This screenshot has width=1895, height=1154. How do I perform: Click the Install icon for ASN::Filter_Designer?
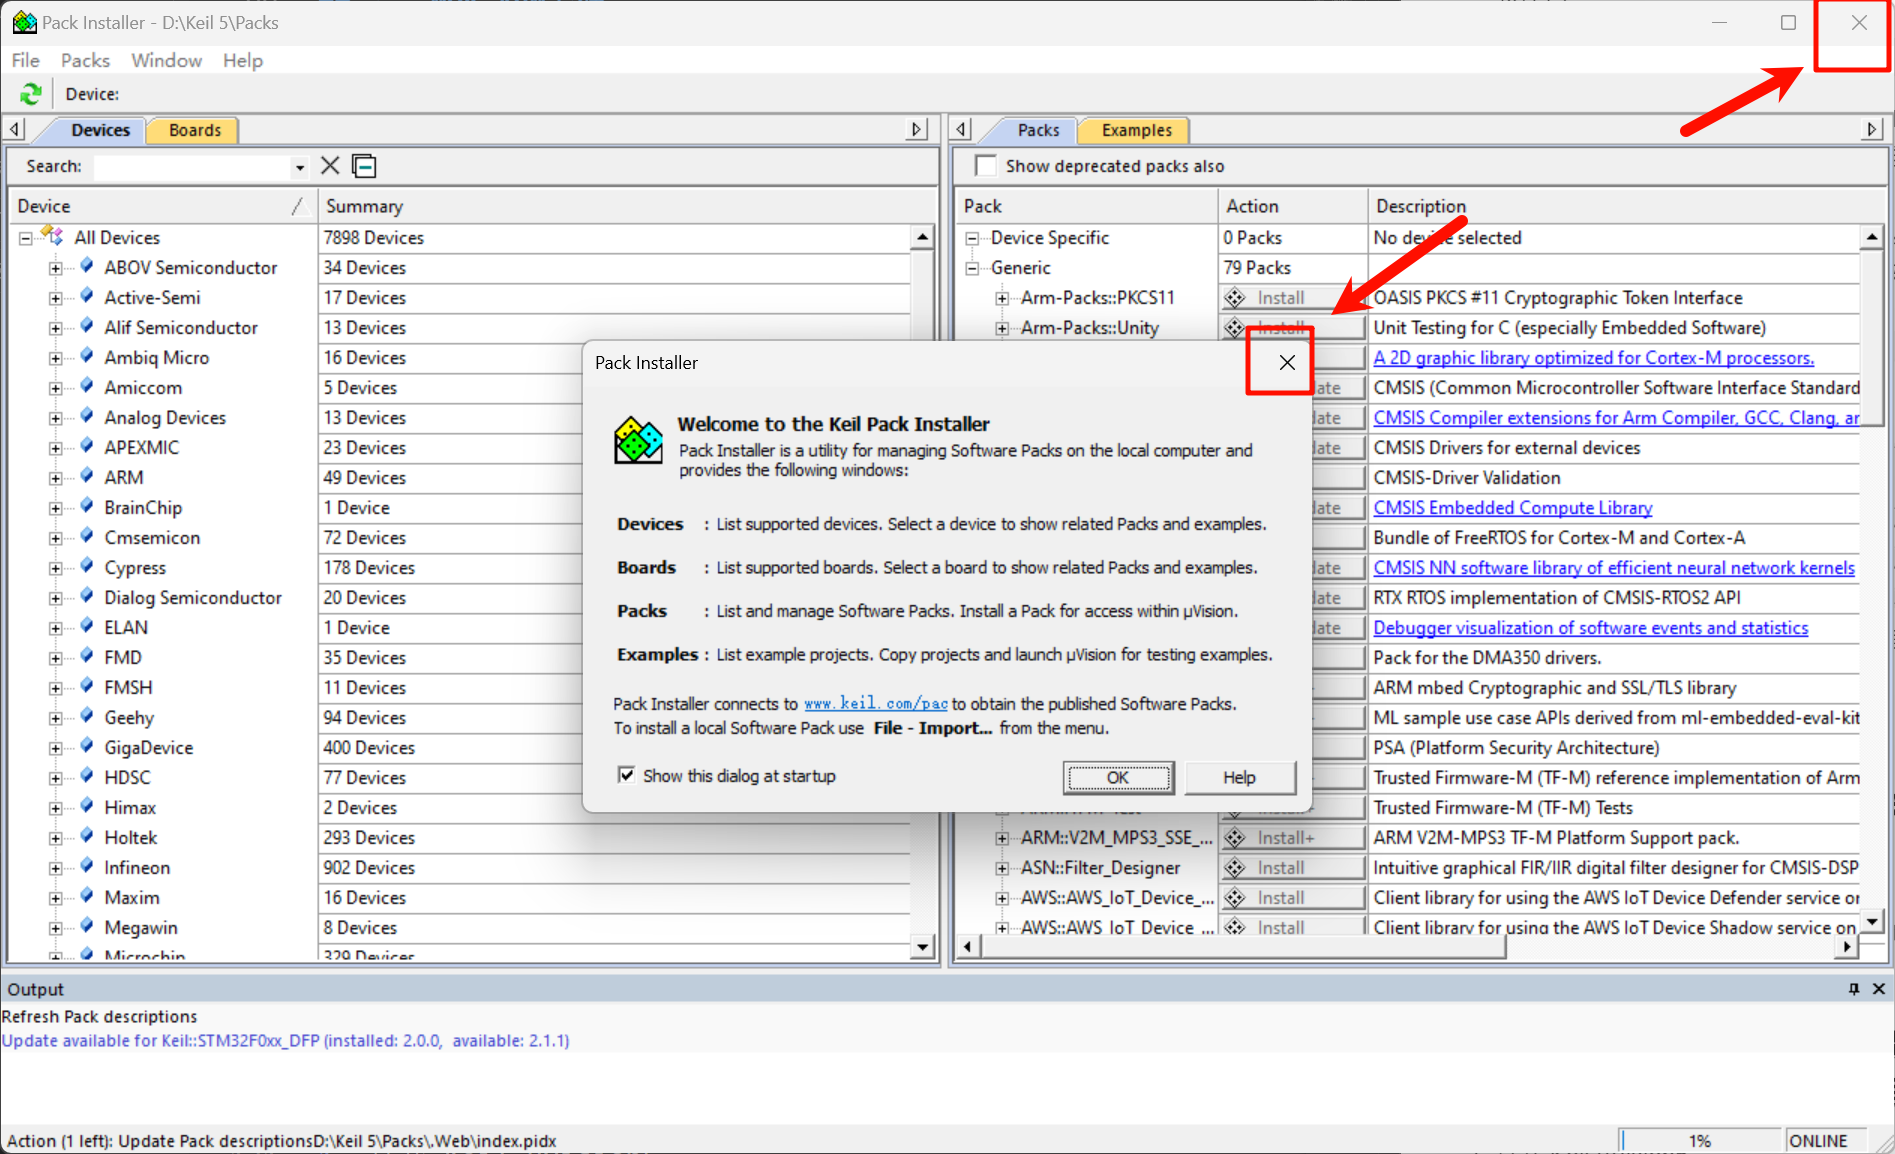1236,868
